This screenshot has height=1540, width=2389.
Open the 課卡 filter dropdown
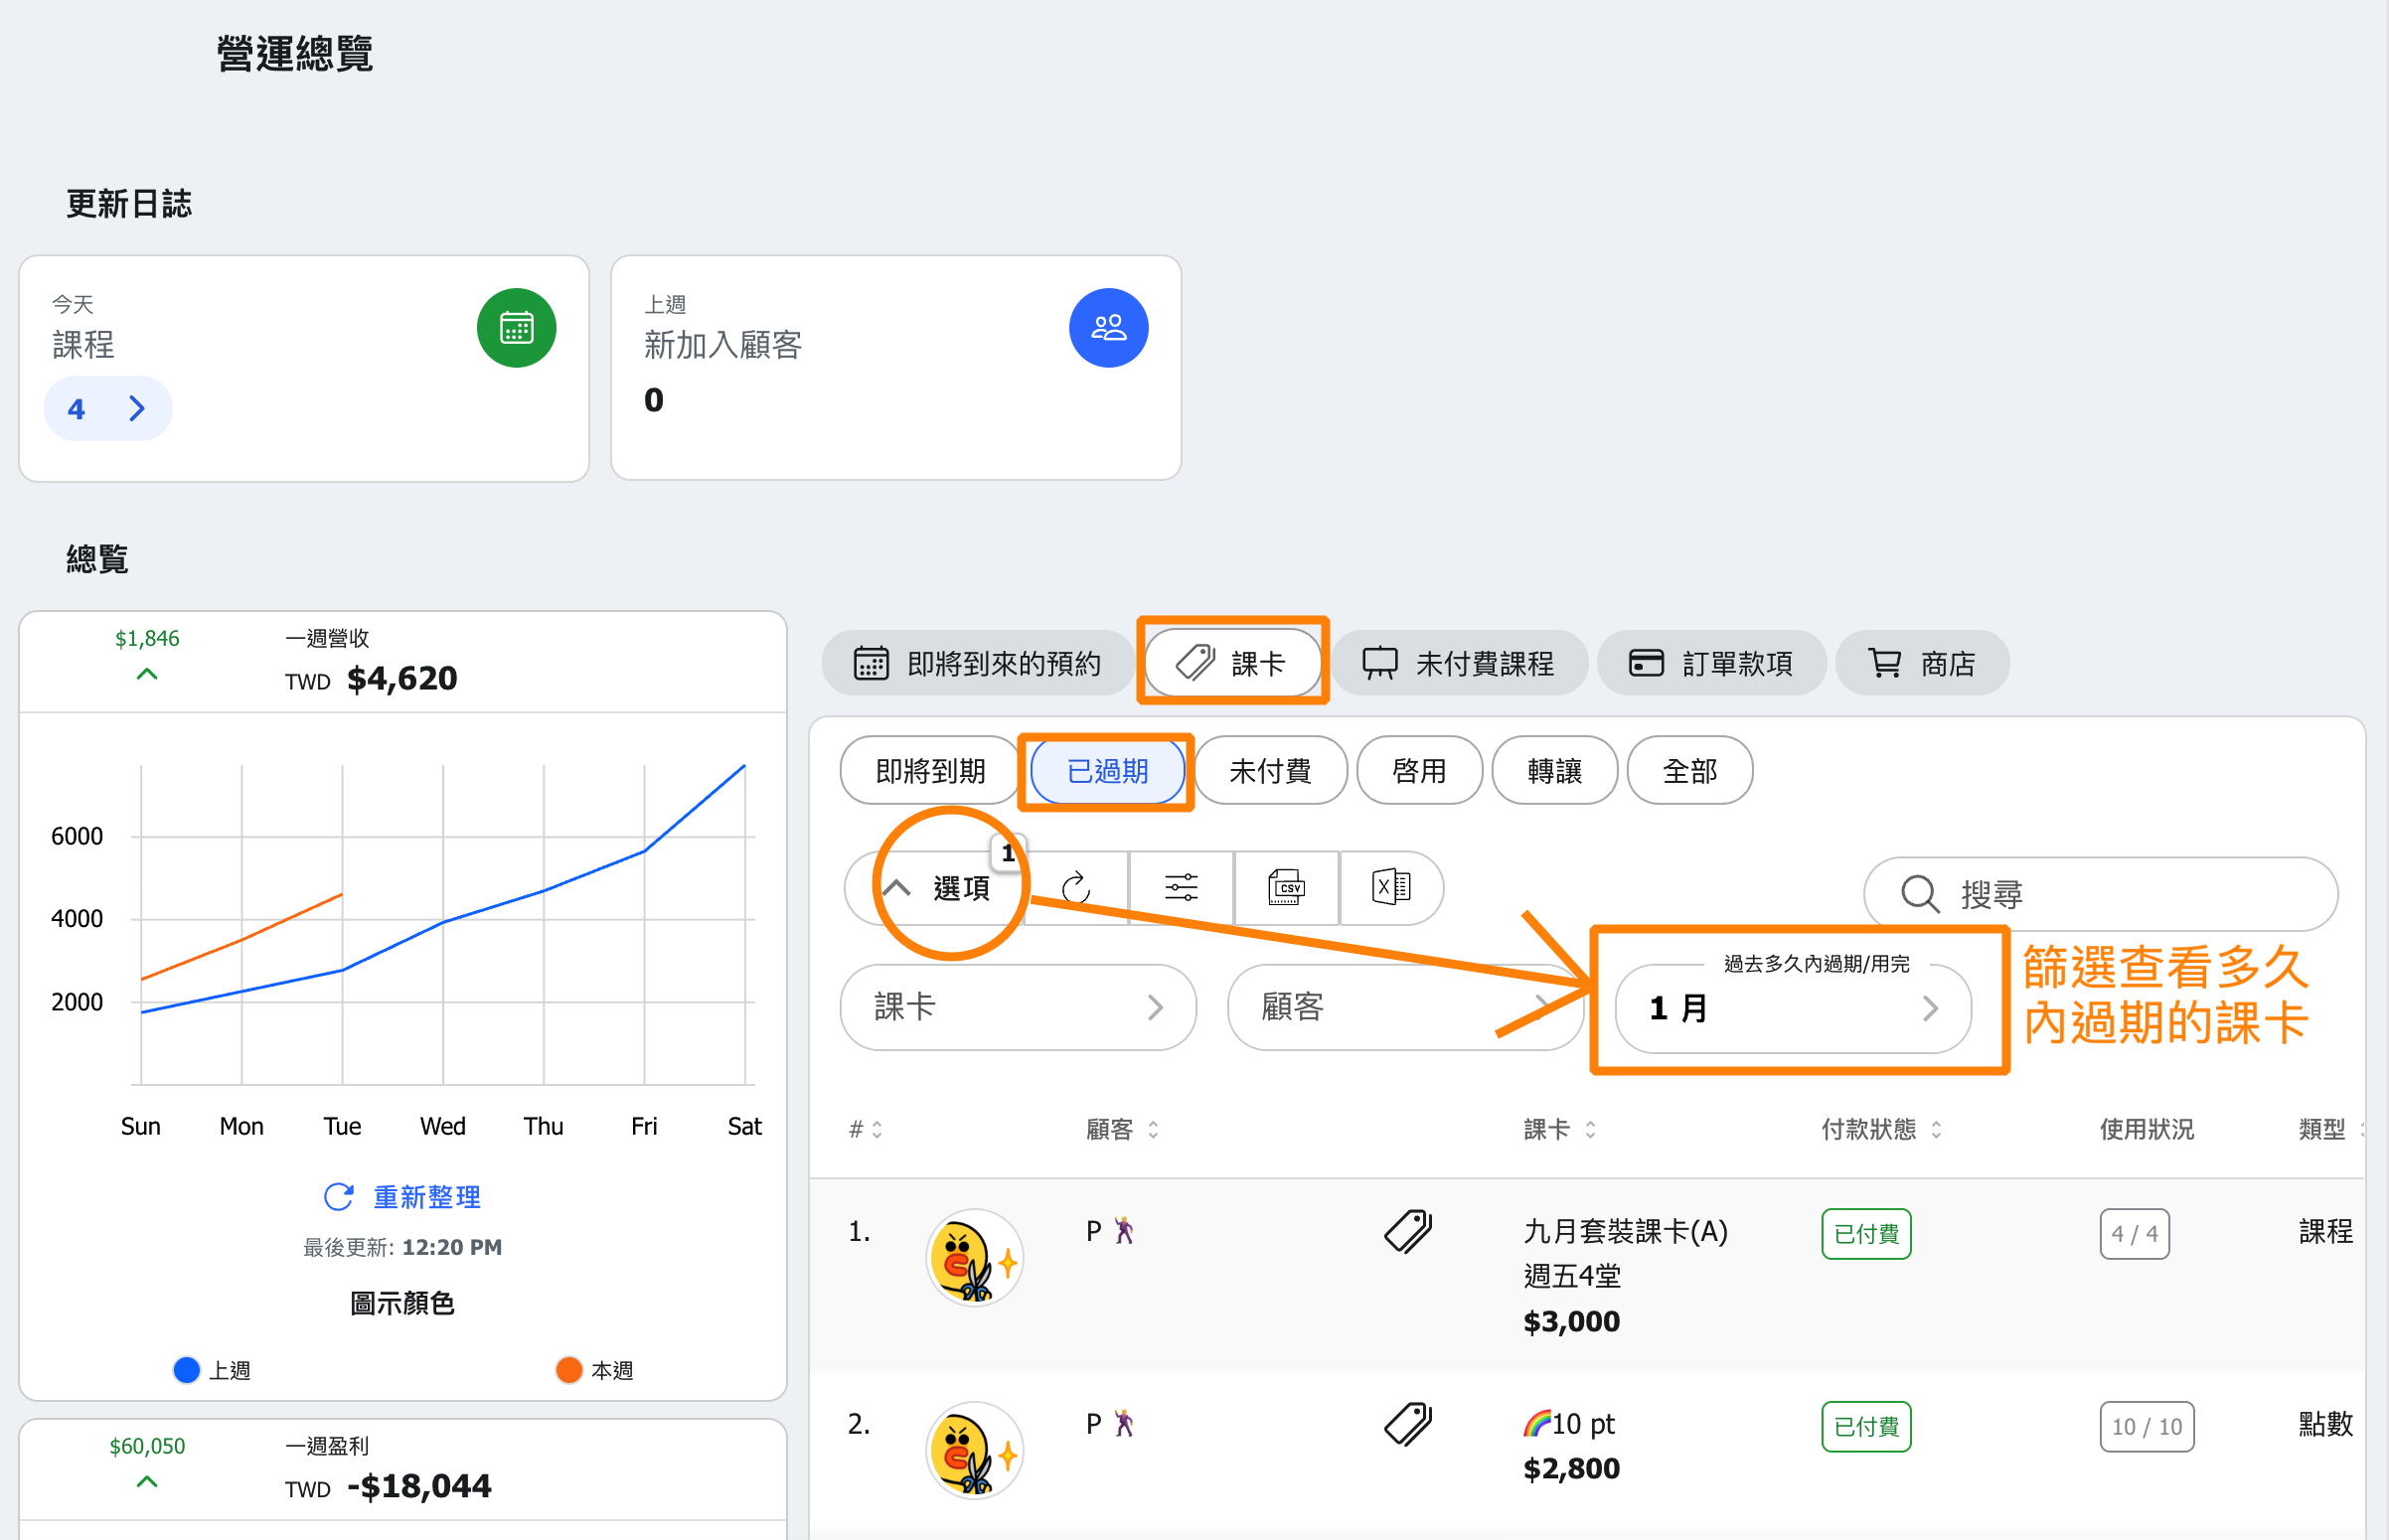pyautogui.click(x=1017, y=1007)
